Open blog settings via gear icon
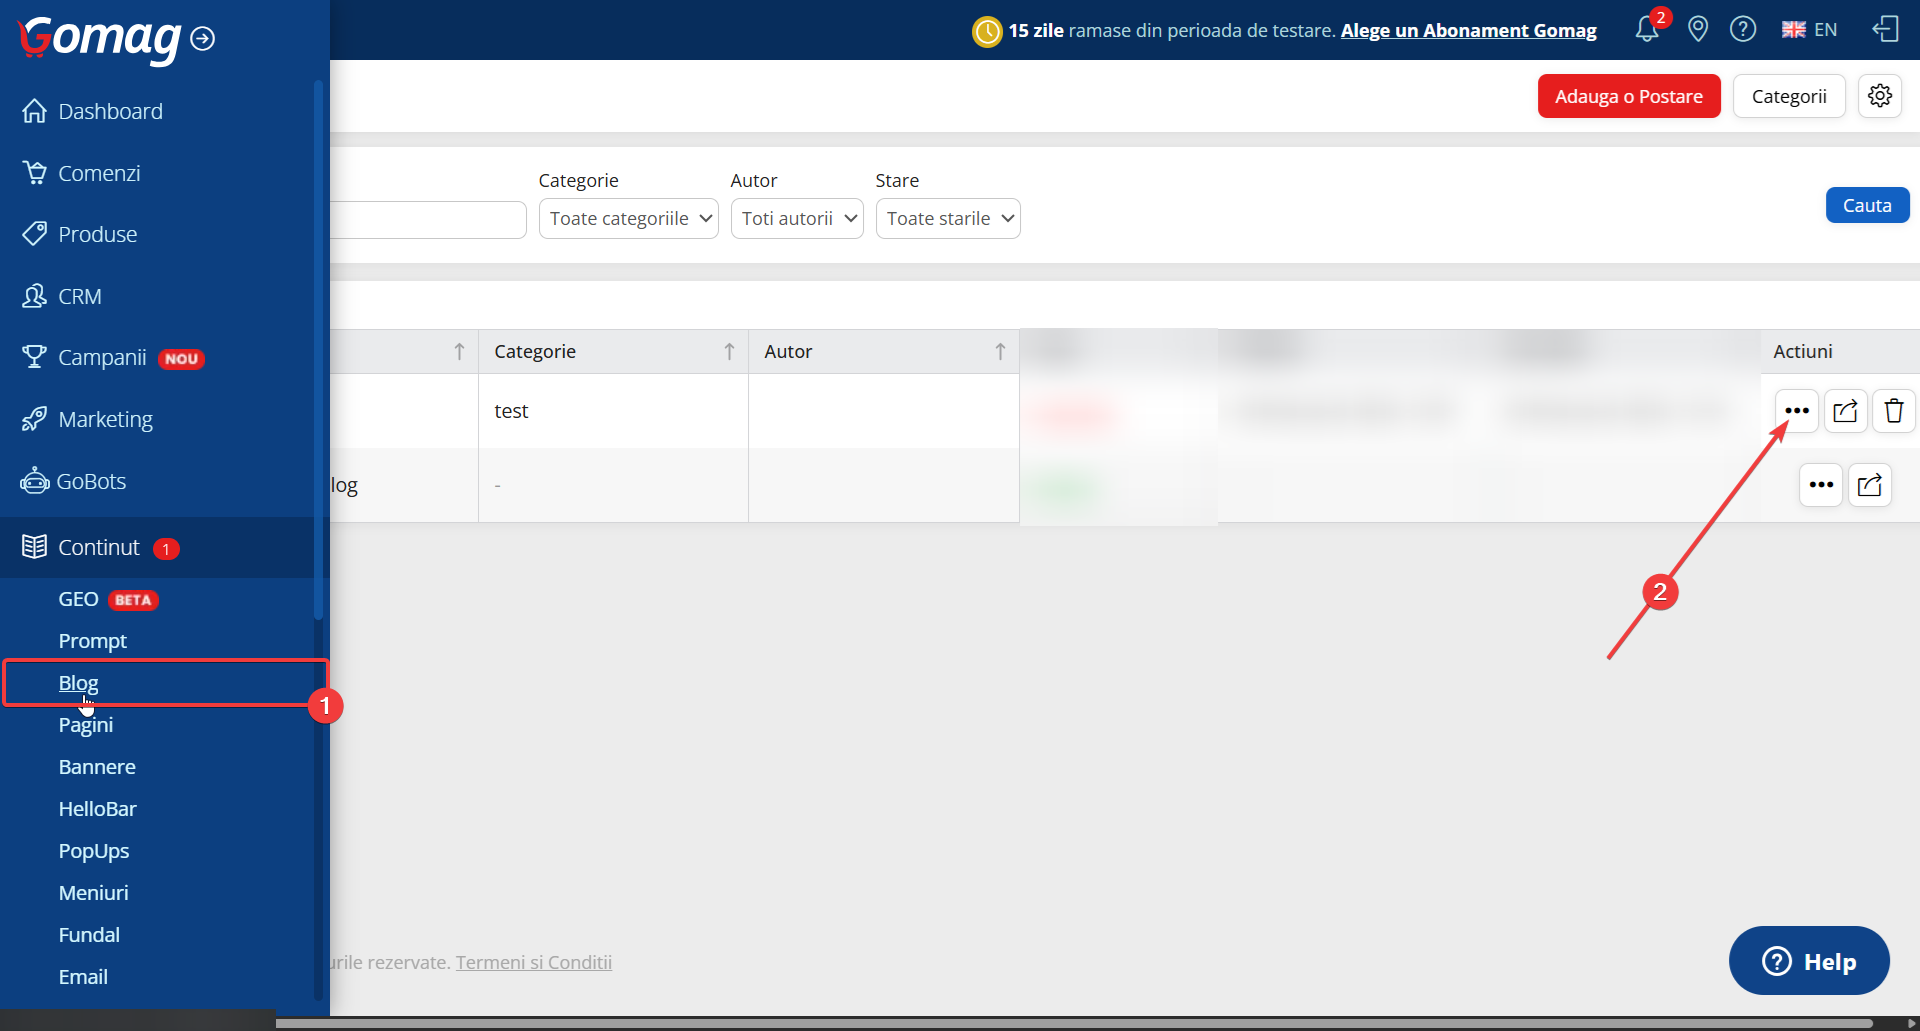This screenshot has width=1920, height=1031. click(x=1880, y=96)
